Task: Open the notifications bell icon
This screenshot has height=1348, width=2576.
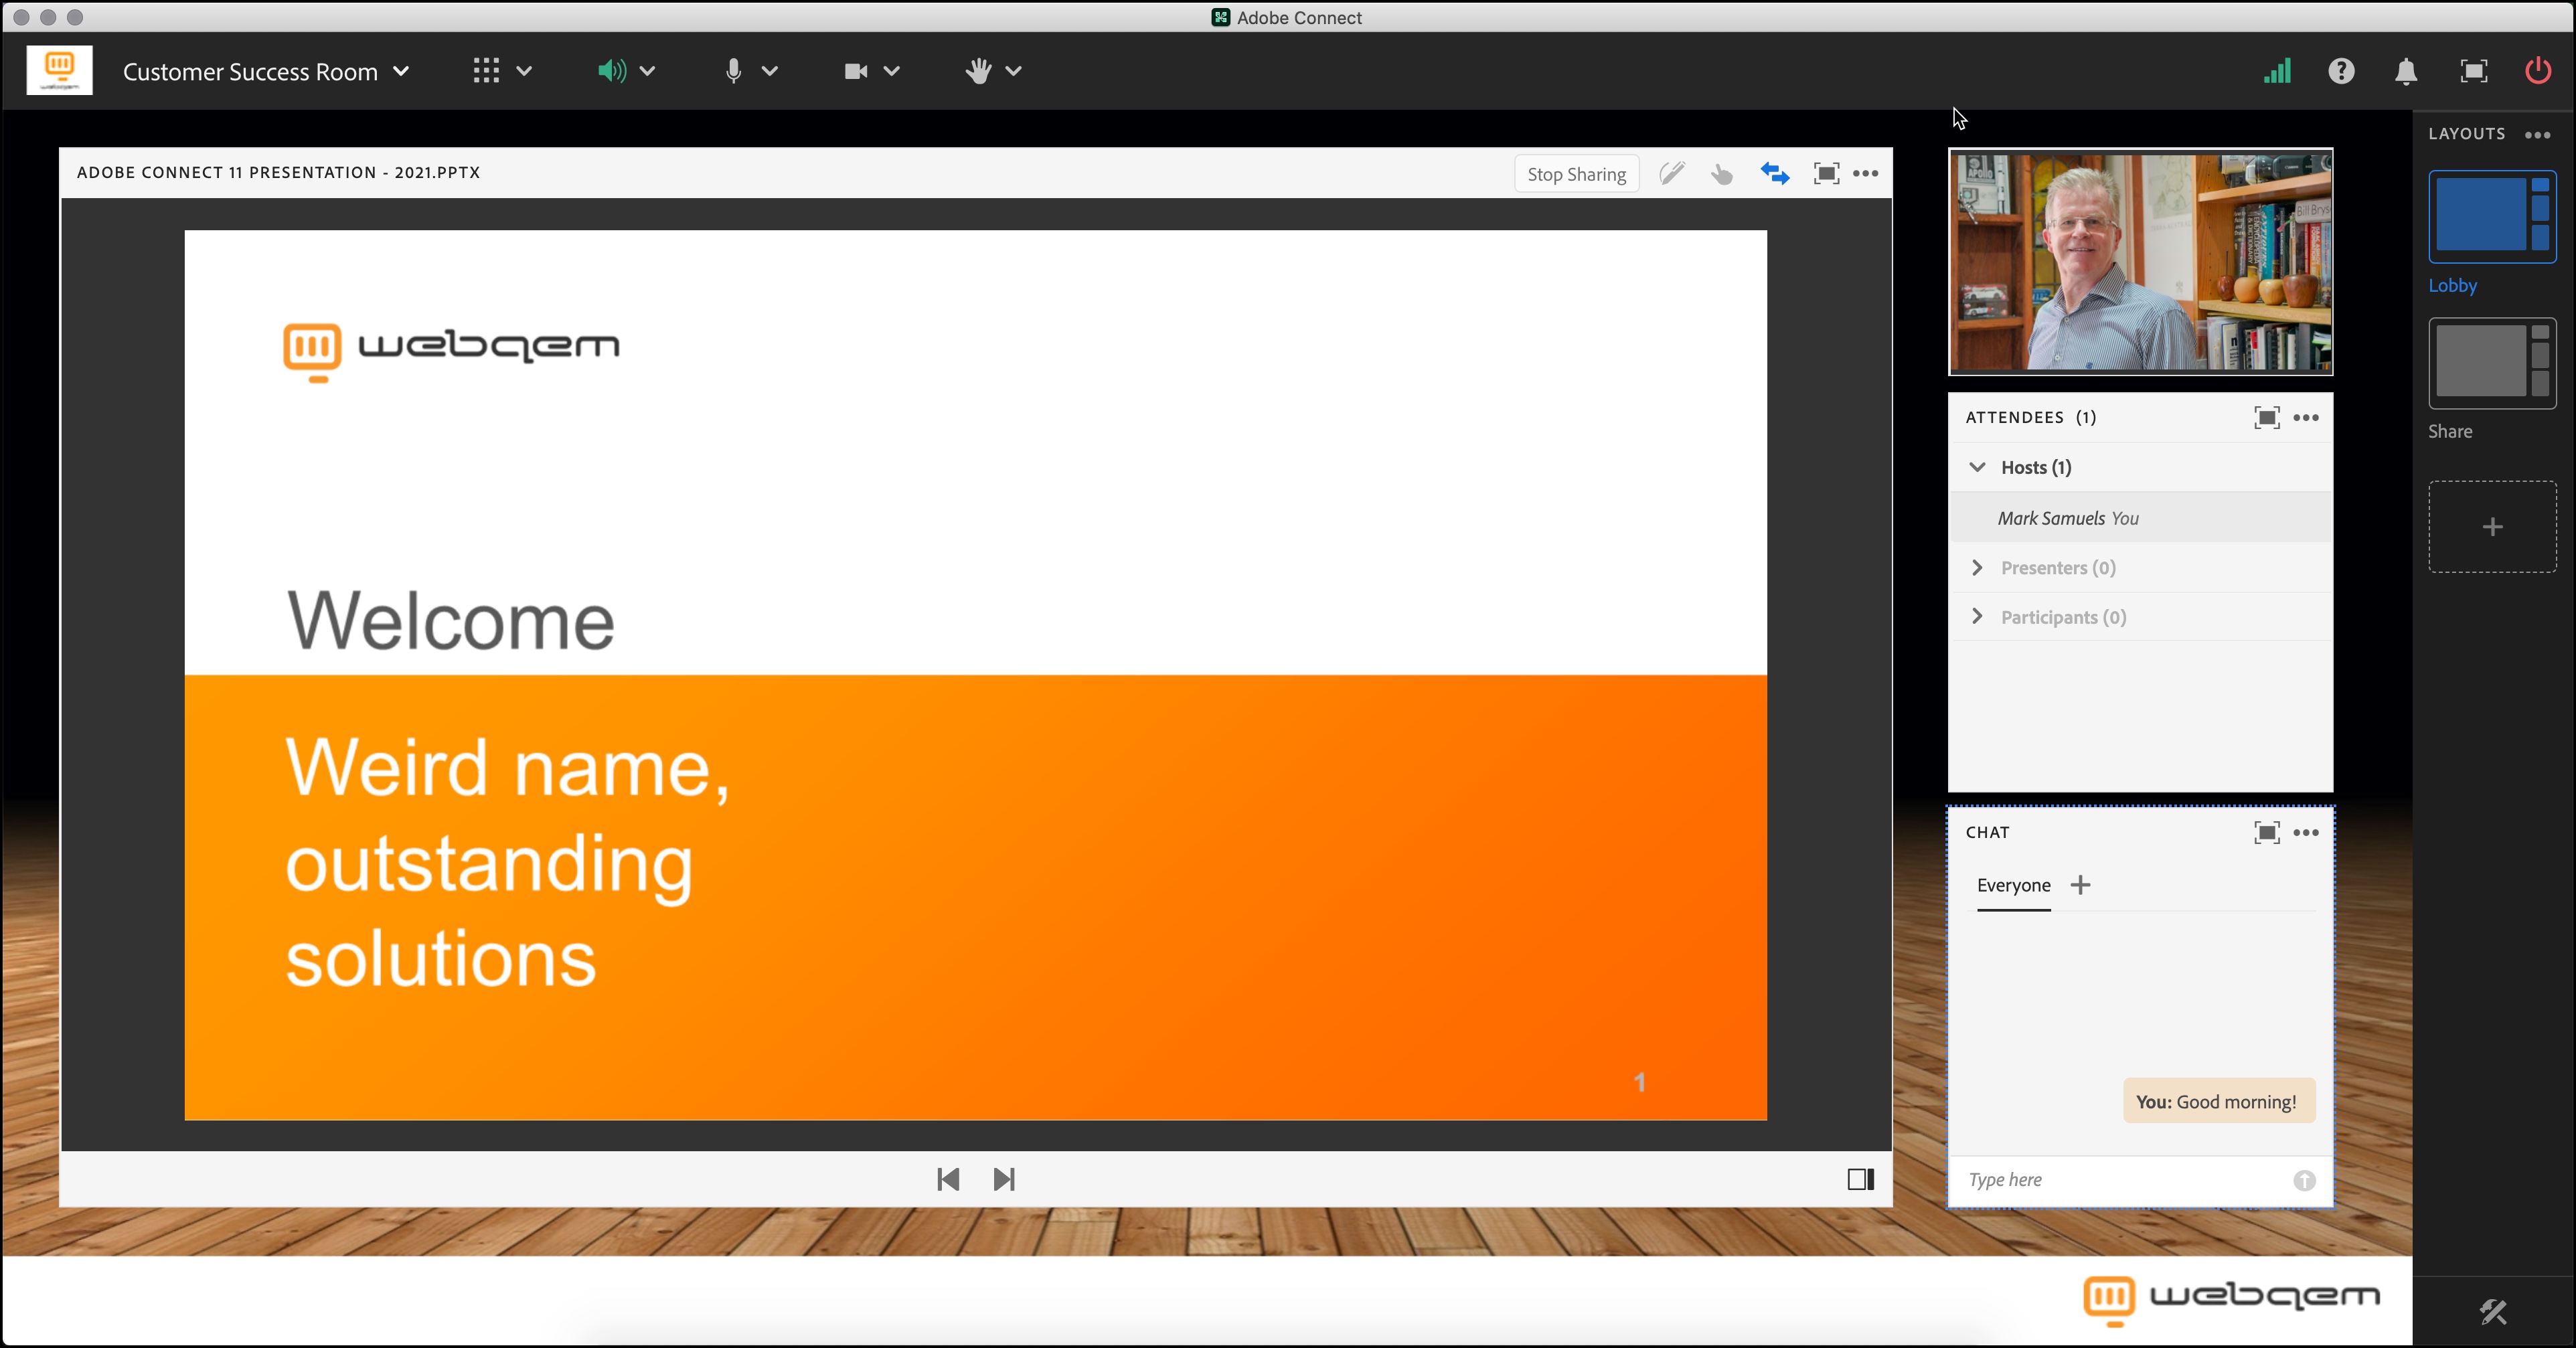Action: pyautogui.click(x=2406, y=71)
